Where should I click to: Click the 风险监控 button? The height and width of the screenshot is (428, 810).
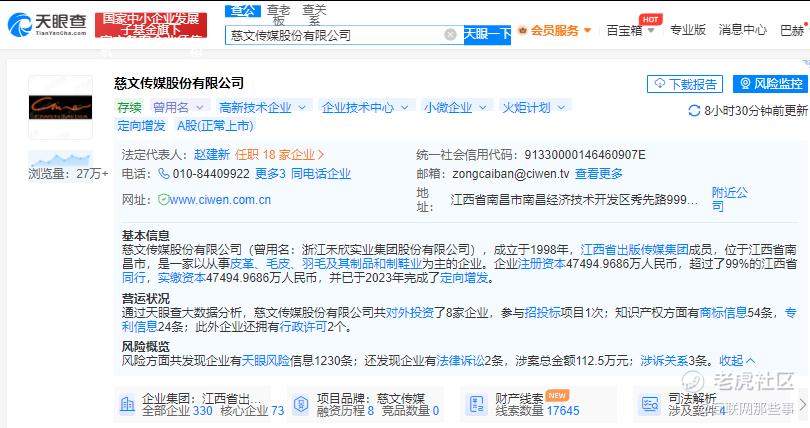[x=770, y=84]
